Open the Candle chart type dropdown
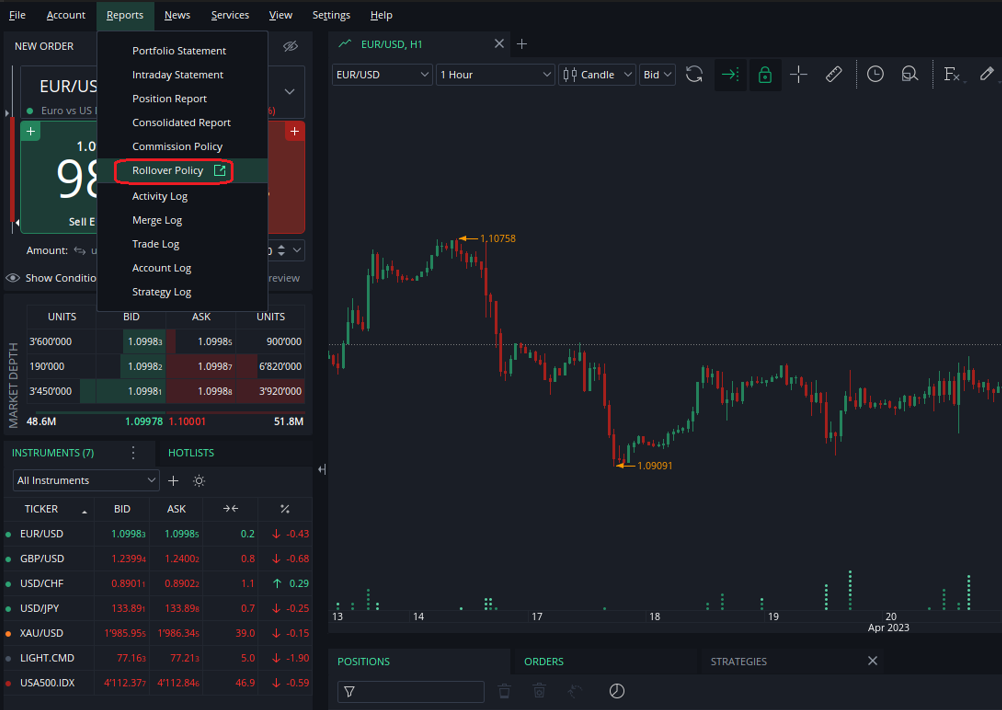1002x710 pixels. pyautogui.click(x=597, y=75)
